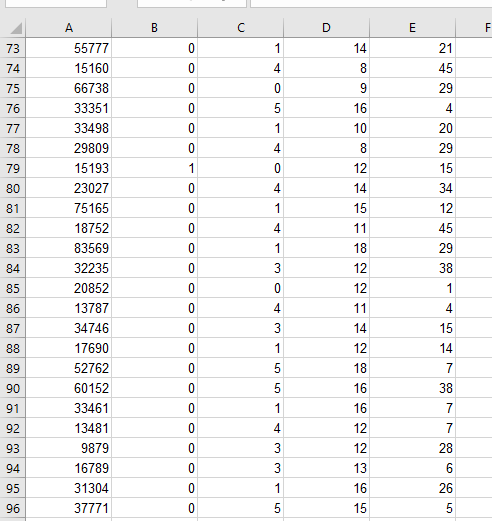Select row 90 header
The image size is (492, 521).
tap(13, 388)
